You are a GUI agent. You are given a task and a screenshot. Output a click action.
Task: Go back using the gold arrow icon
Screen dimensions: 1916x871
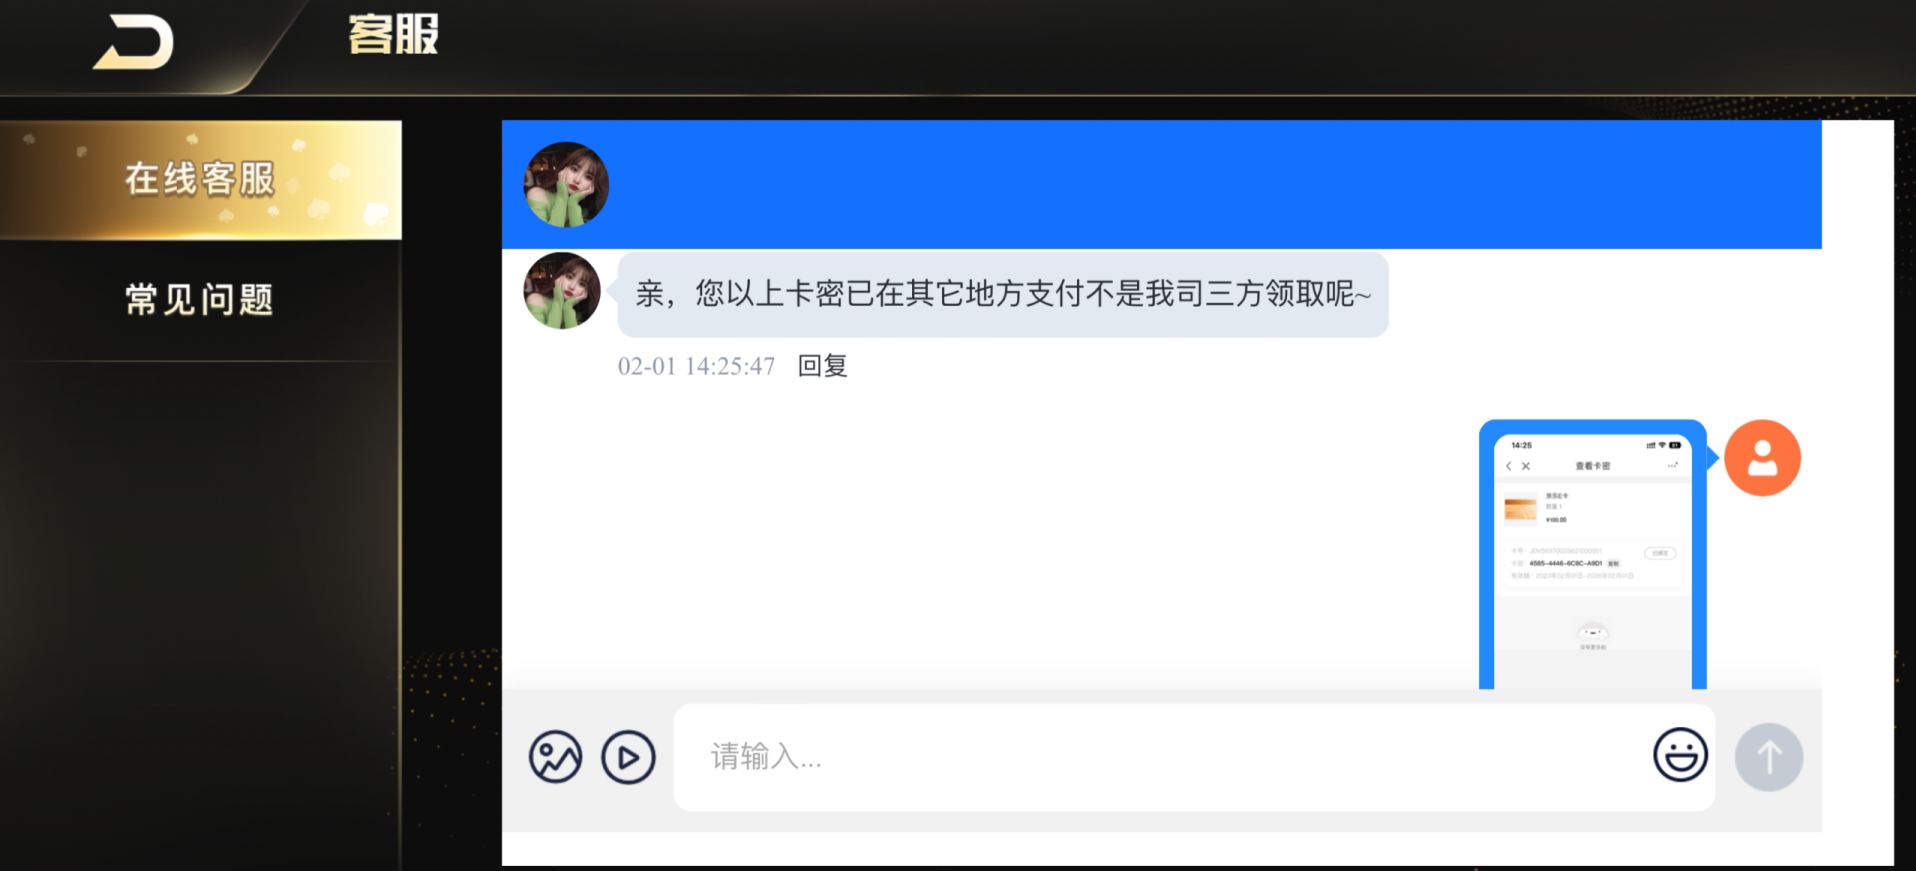coord(134,42)
